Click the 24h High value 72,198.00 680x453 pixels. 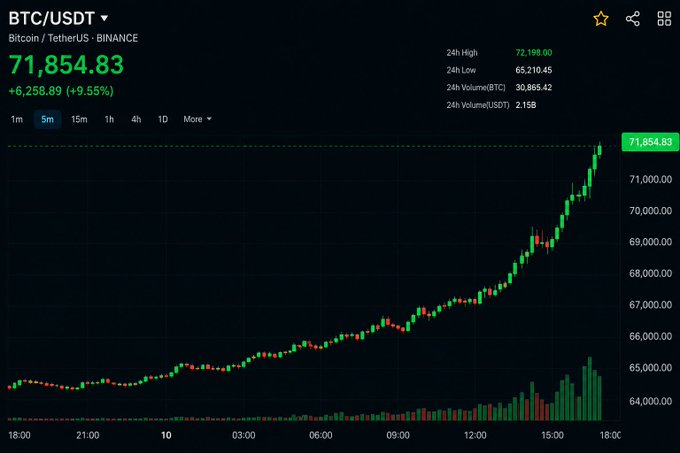point(533,52)
